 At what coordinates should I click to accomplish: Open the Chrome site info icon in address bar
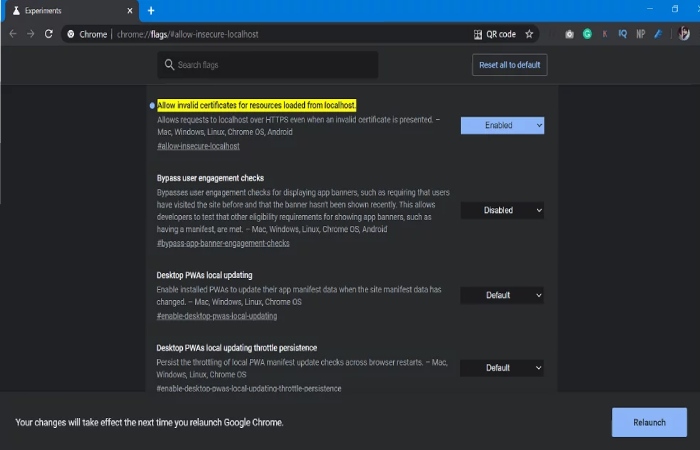(x=71, y=34)
